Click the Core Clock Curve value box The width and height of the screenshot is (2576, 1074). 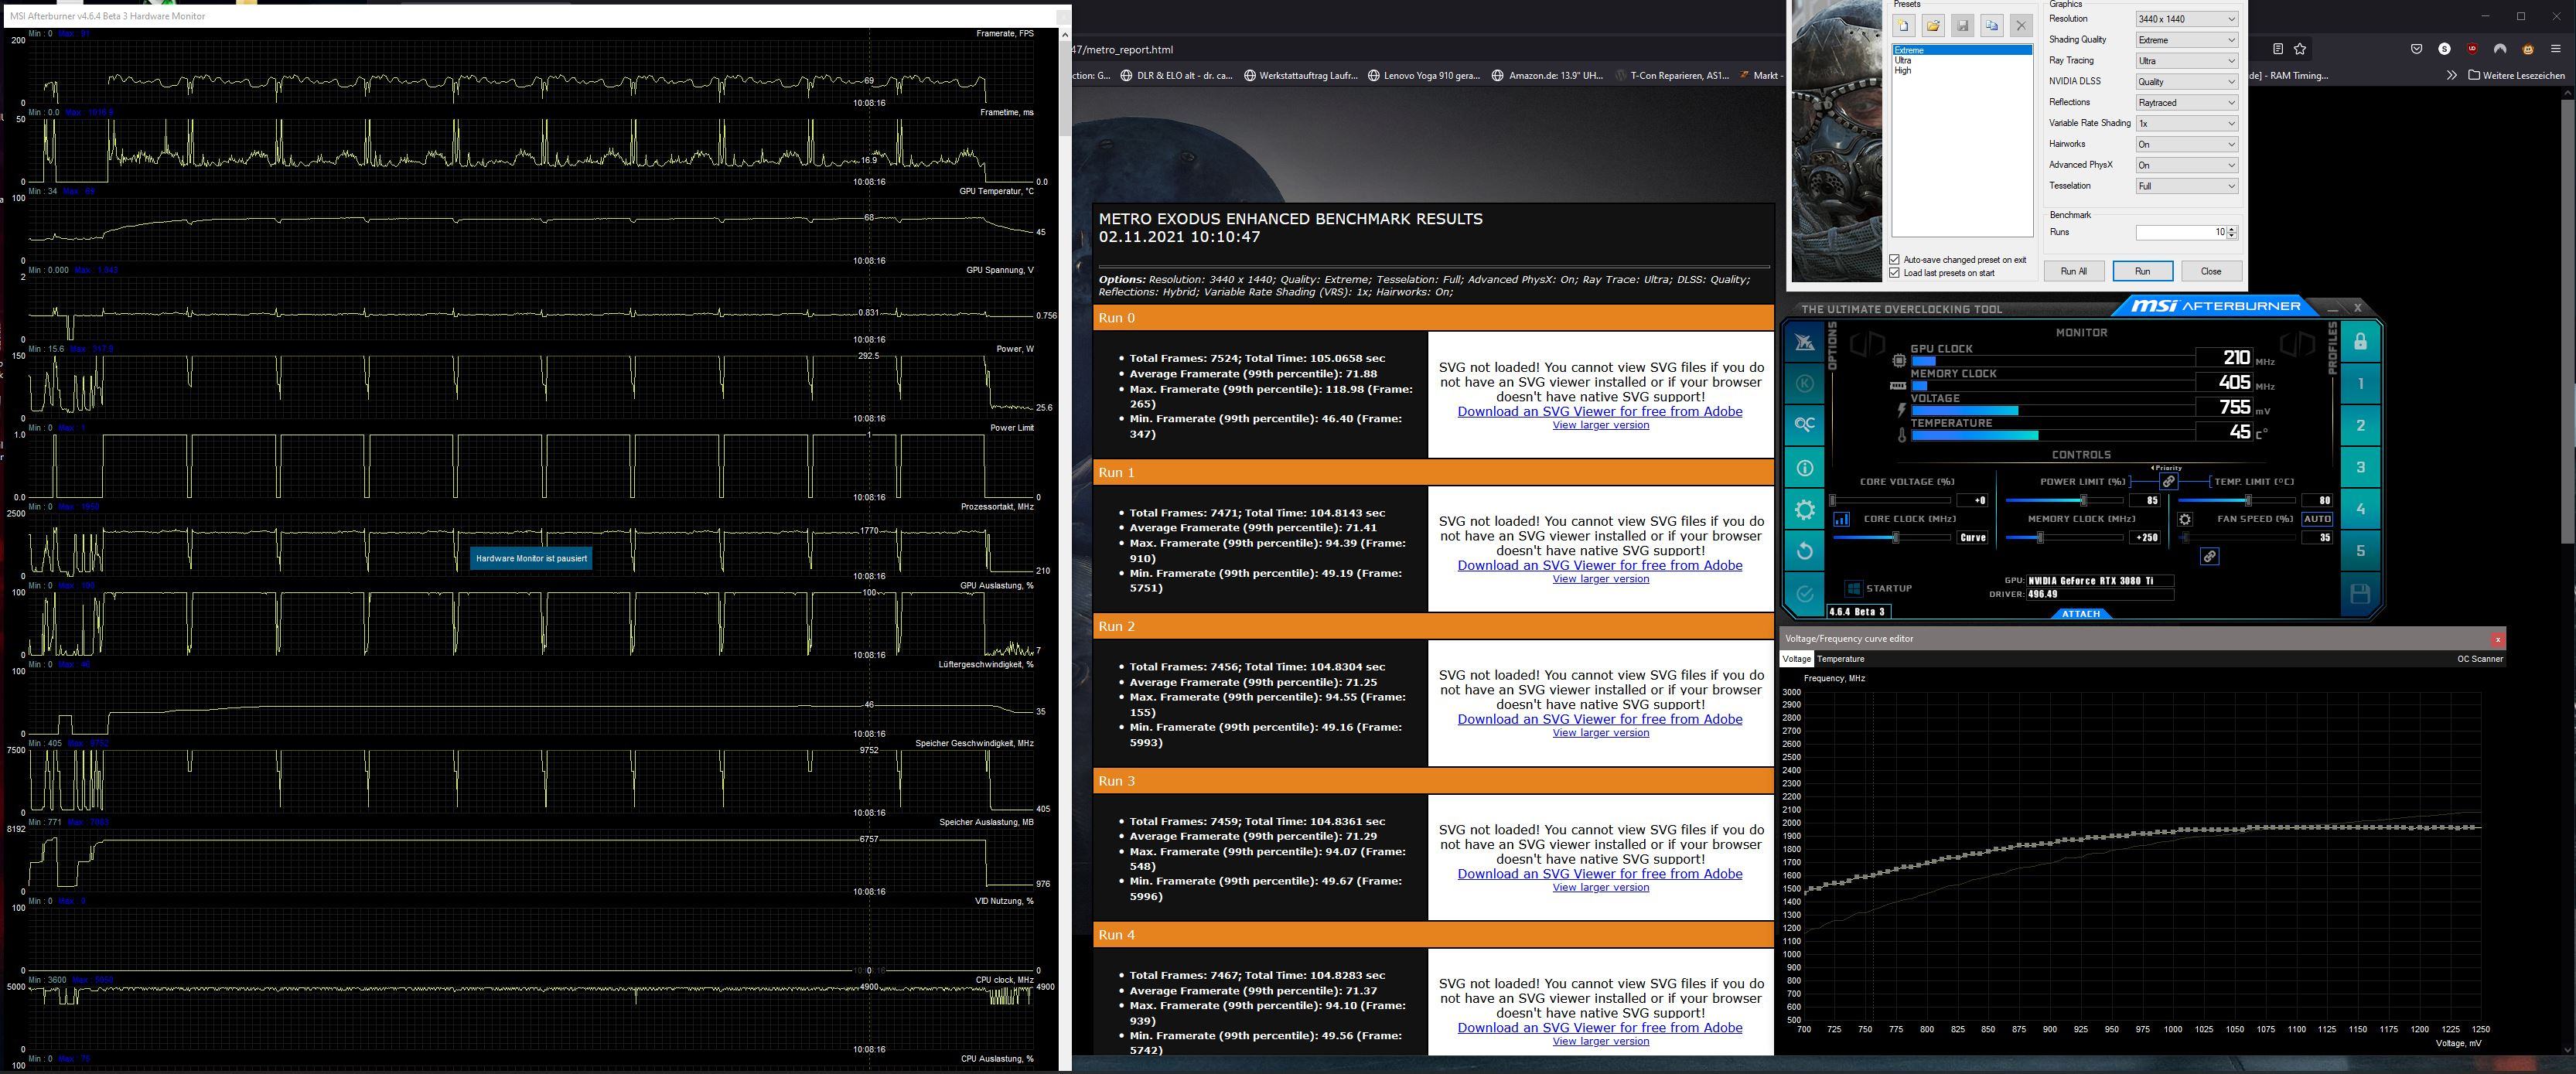click(x=1972, y=538)
